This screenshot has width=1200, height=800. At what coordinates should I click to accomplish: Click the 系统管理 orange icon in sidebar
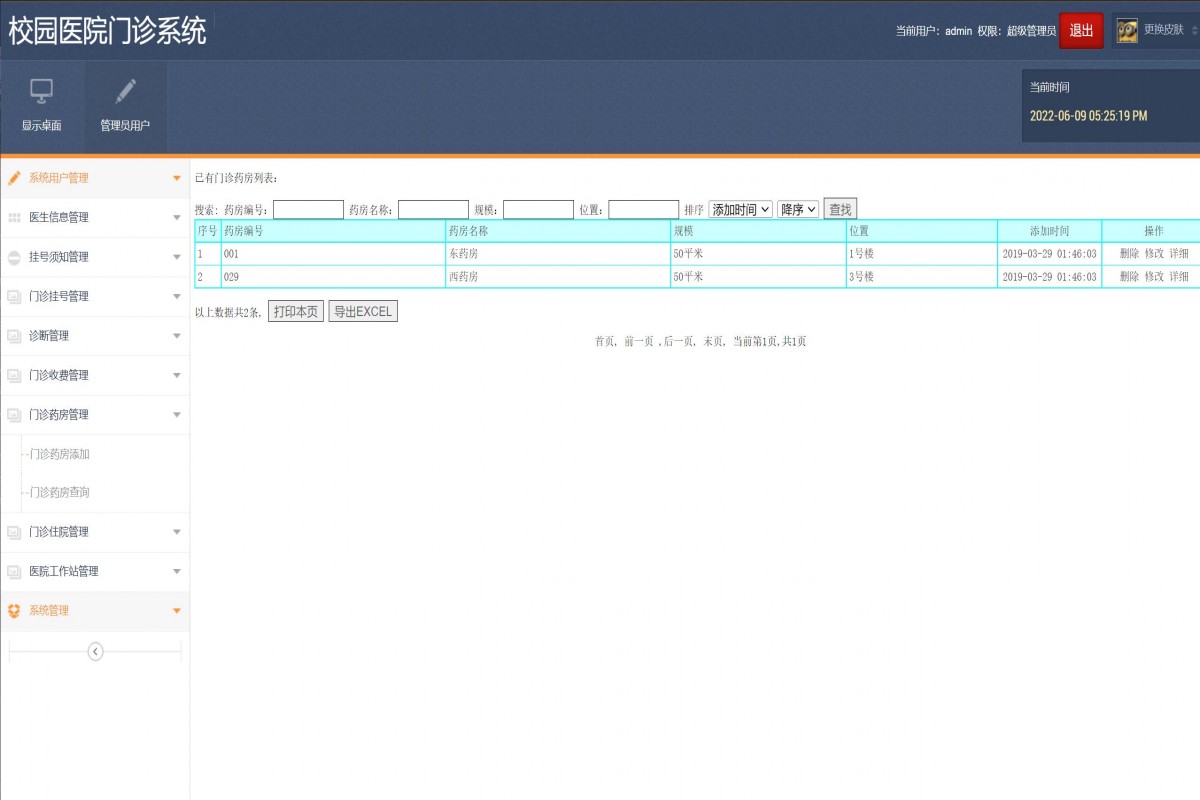[x=14, y=611]
